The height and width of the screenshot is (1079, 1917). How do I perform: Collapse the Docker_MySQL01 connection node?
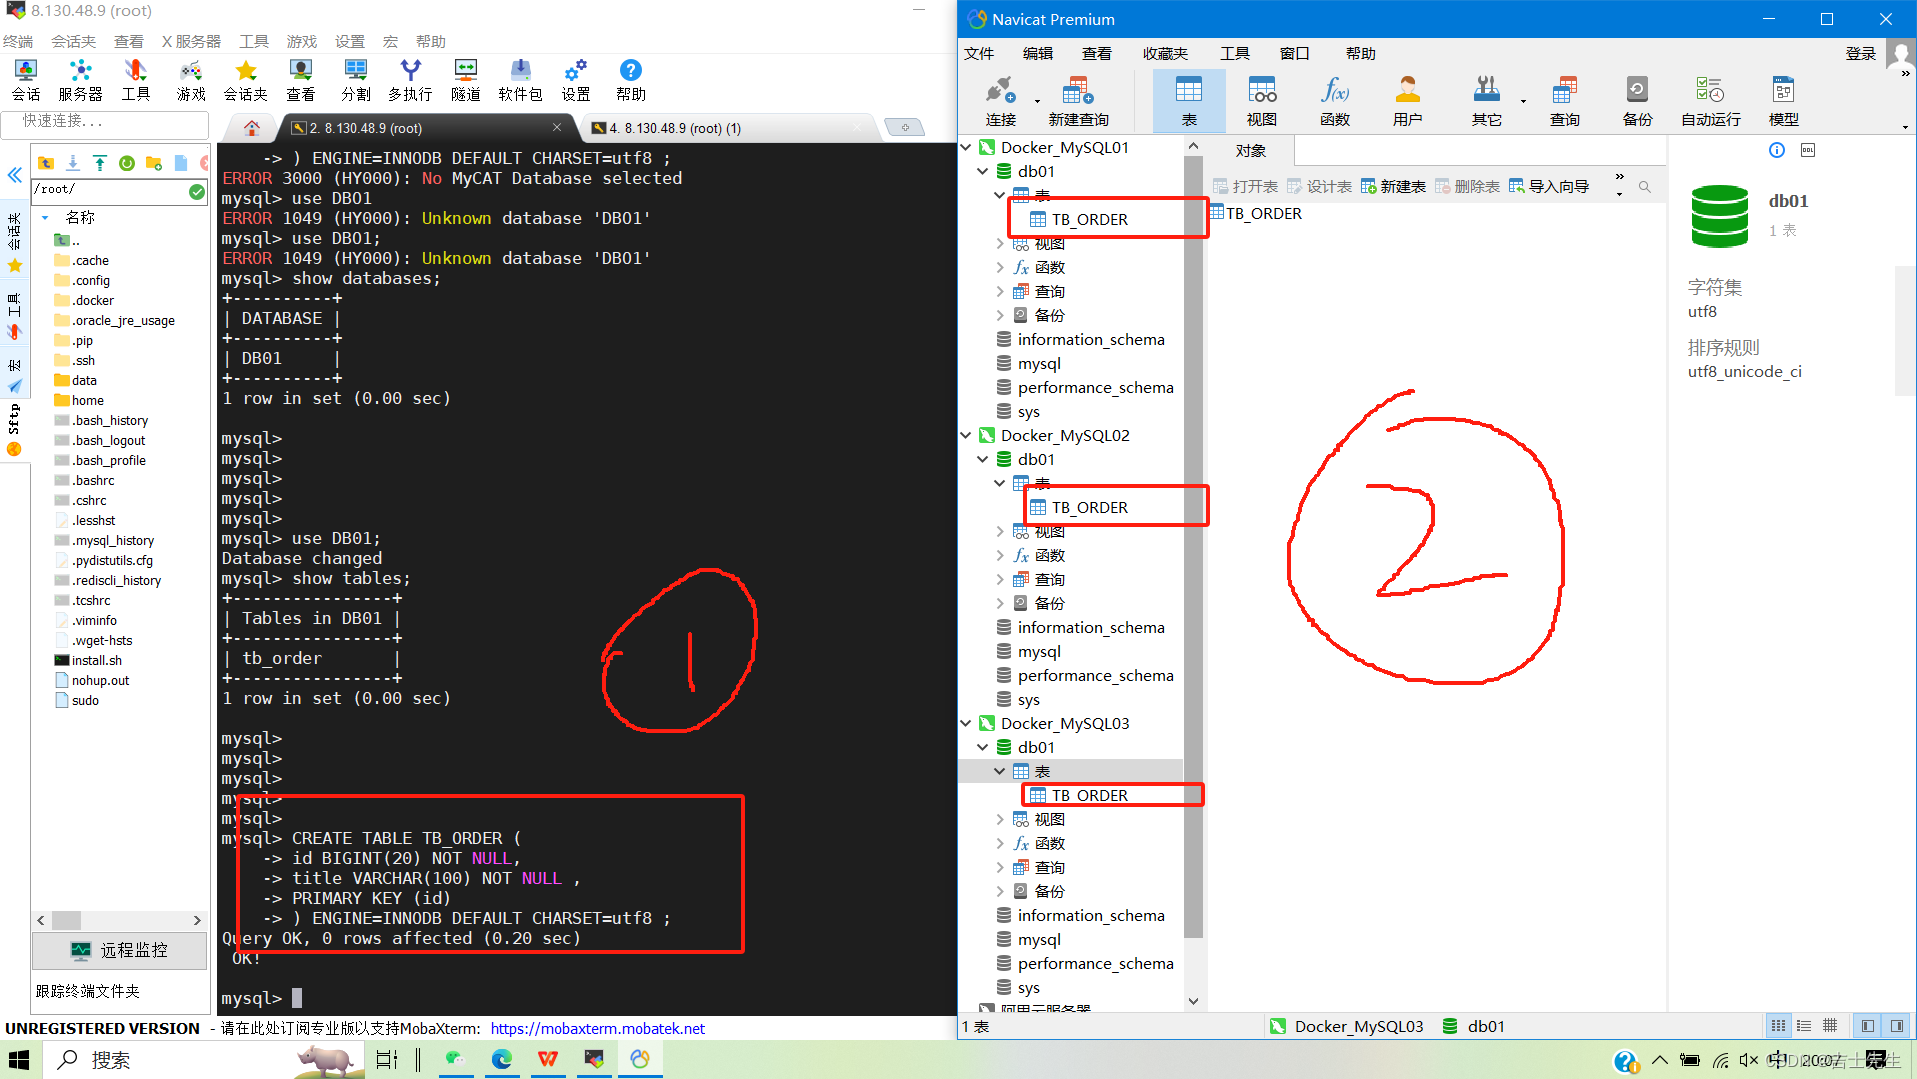(966, 147)
